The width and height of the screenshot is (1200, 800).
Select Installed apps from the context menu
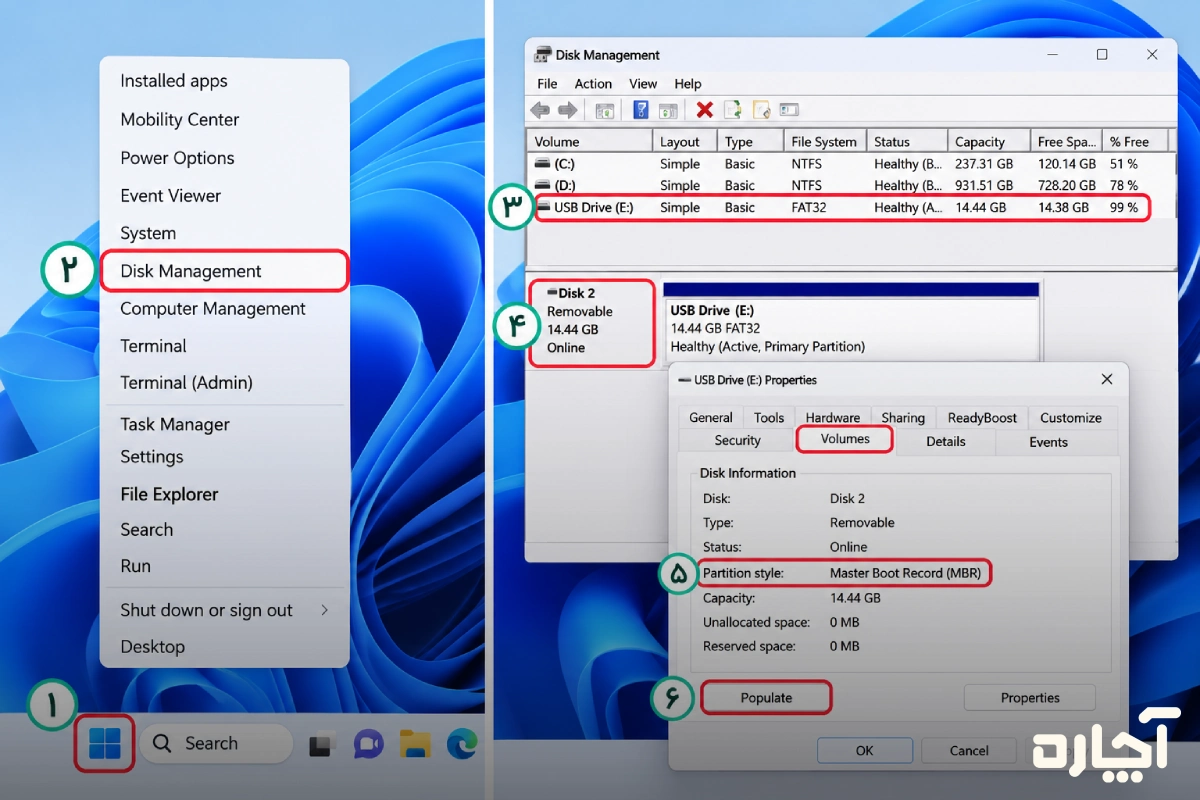pyautogui.click(x=174, y=81)
